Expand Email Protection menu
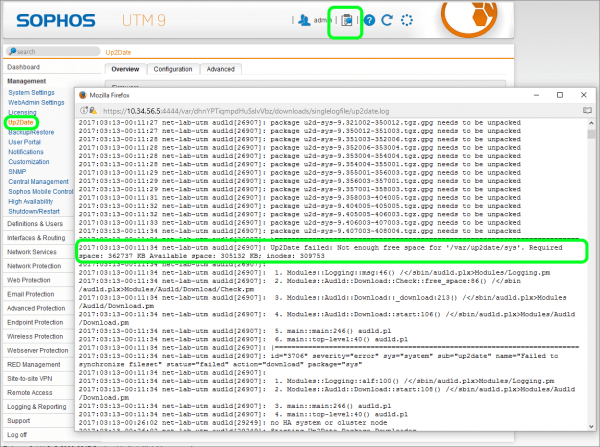 [31, 295]
